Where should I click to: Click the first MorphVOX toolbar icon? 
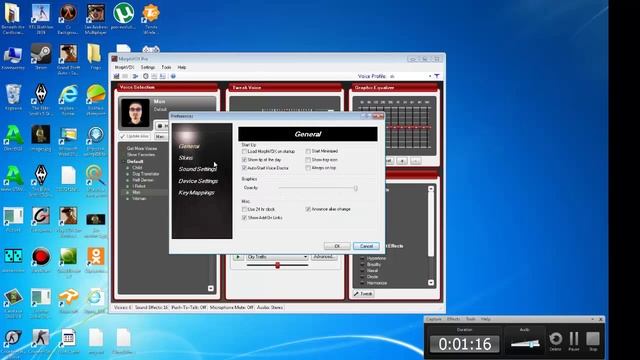116,76
